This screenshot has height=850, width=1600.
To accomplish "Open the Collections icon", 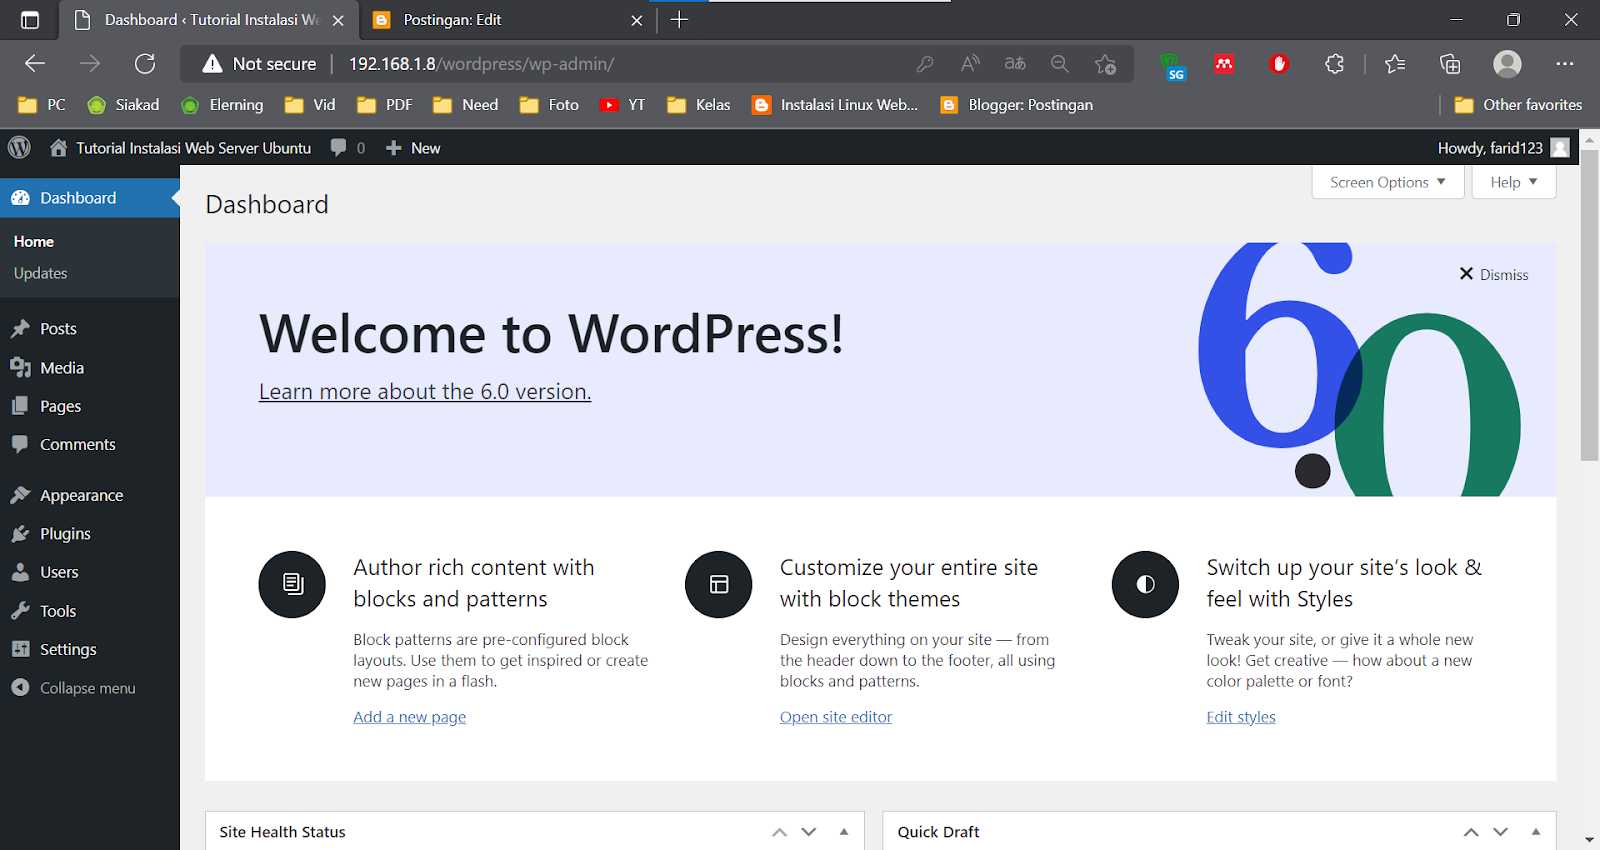I will [x=1450, y=64].
